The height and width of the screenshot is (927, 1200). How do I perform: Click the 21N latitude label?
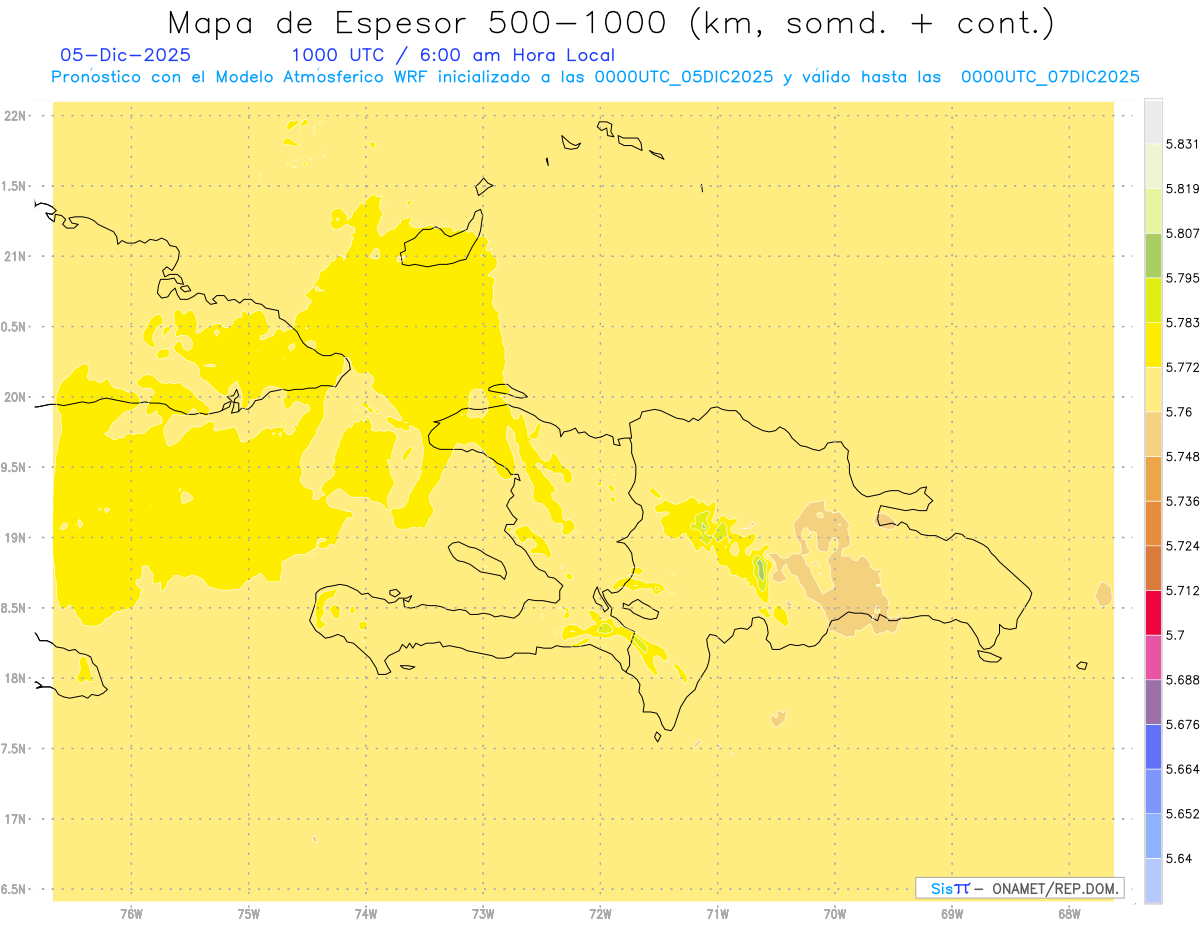15,257
